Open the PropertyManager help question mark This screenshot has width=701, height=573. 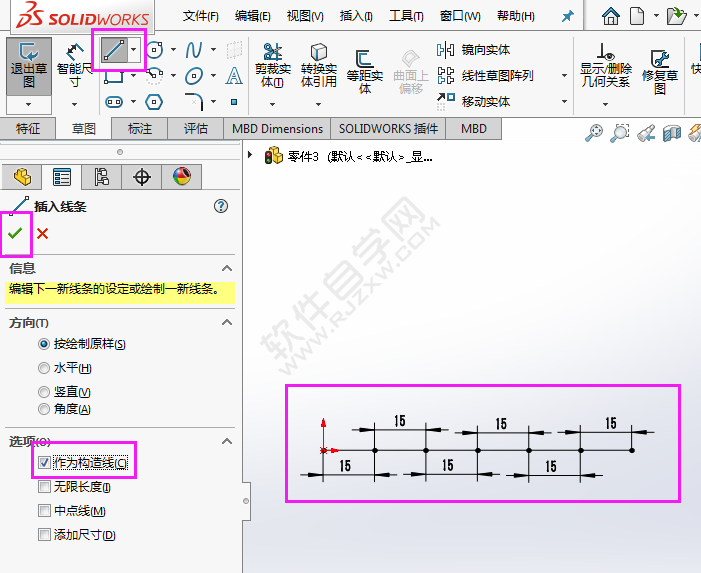(x=221, y=206)
